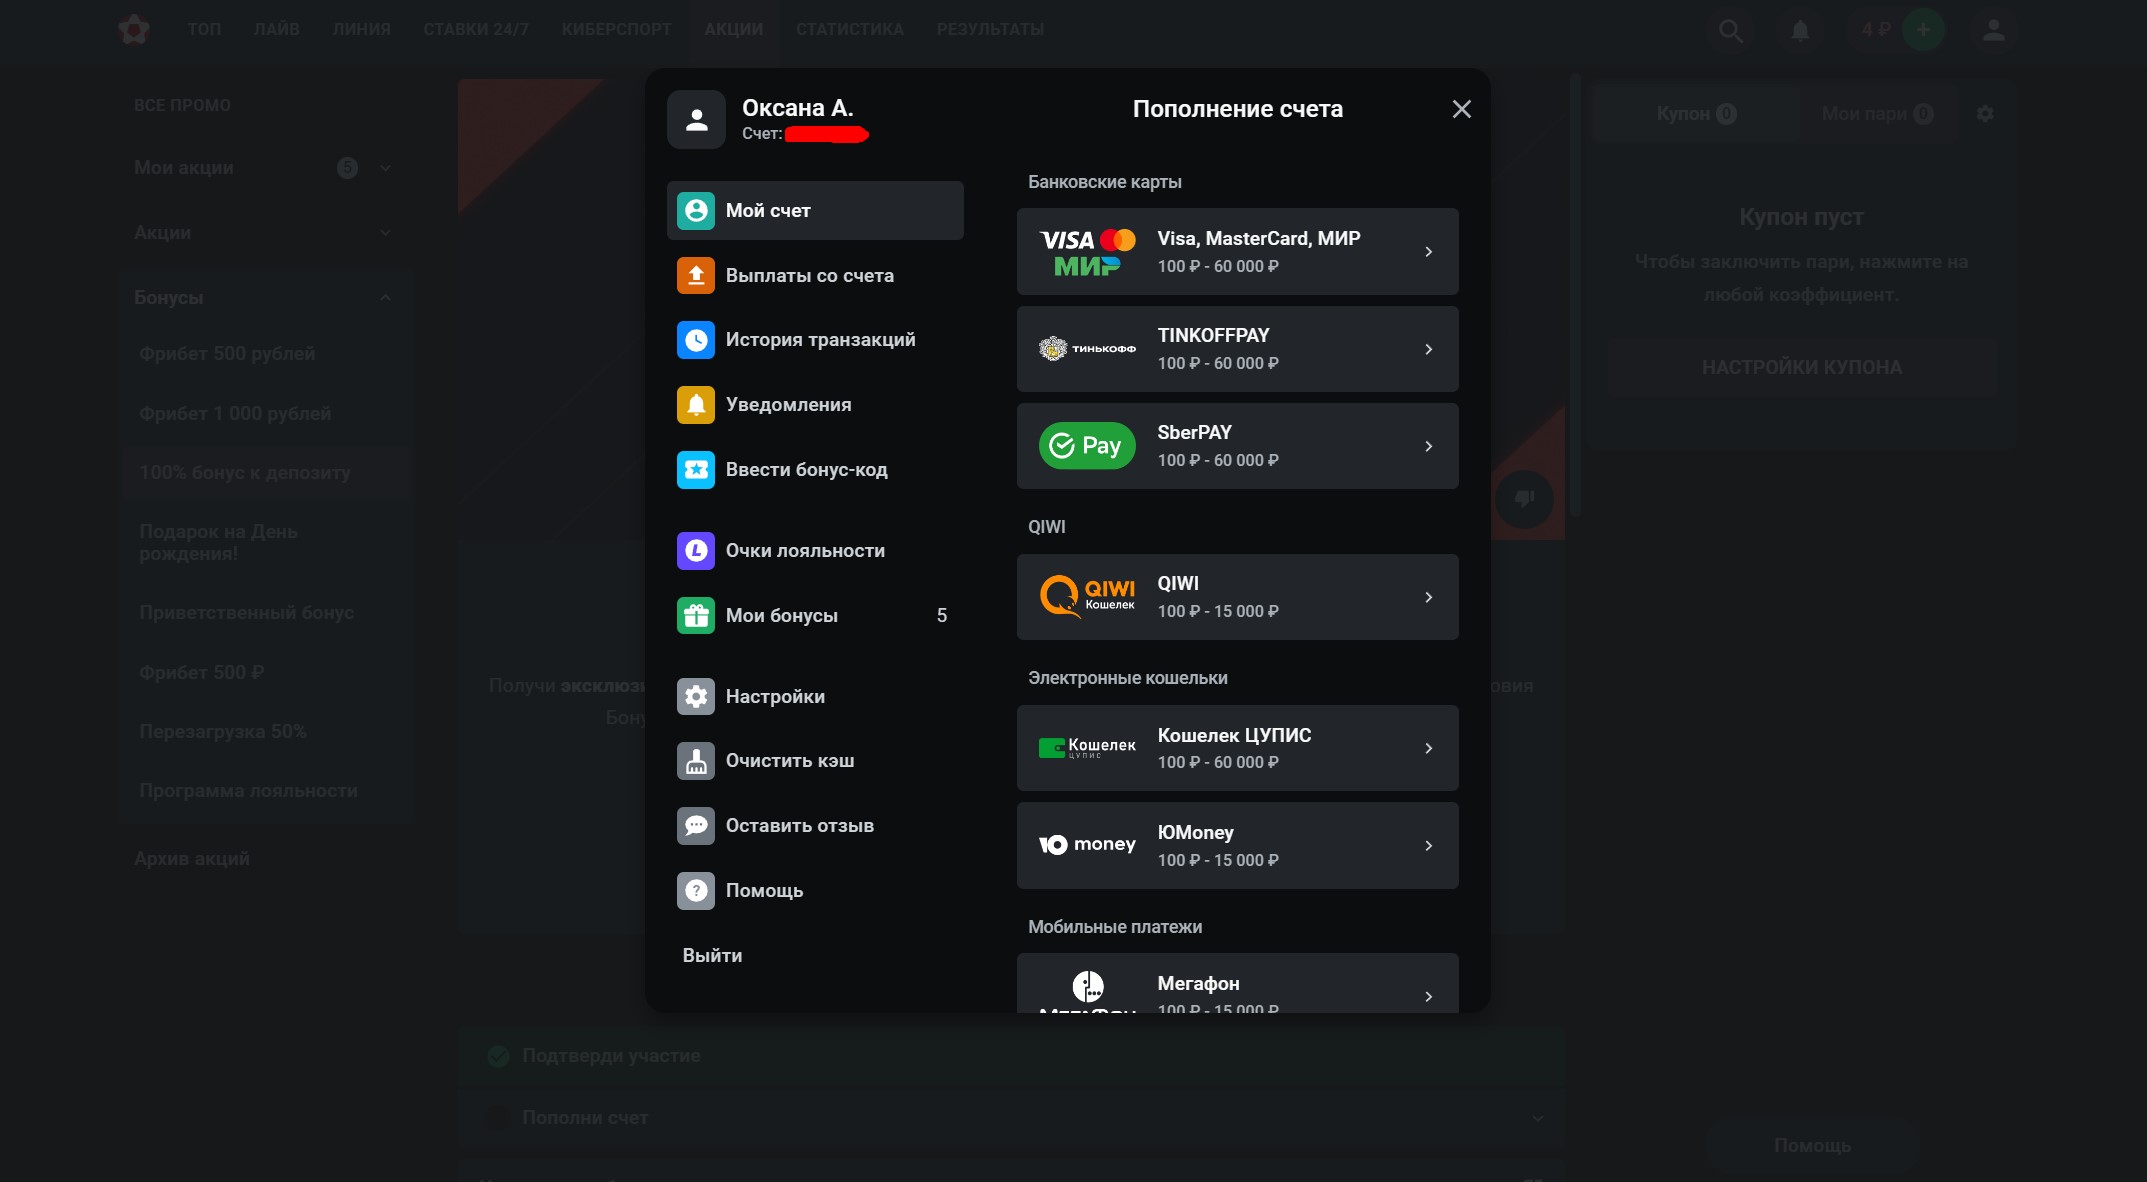Click the Выйти logout link
2147x1182 pixels.
712,956
